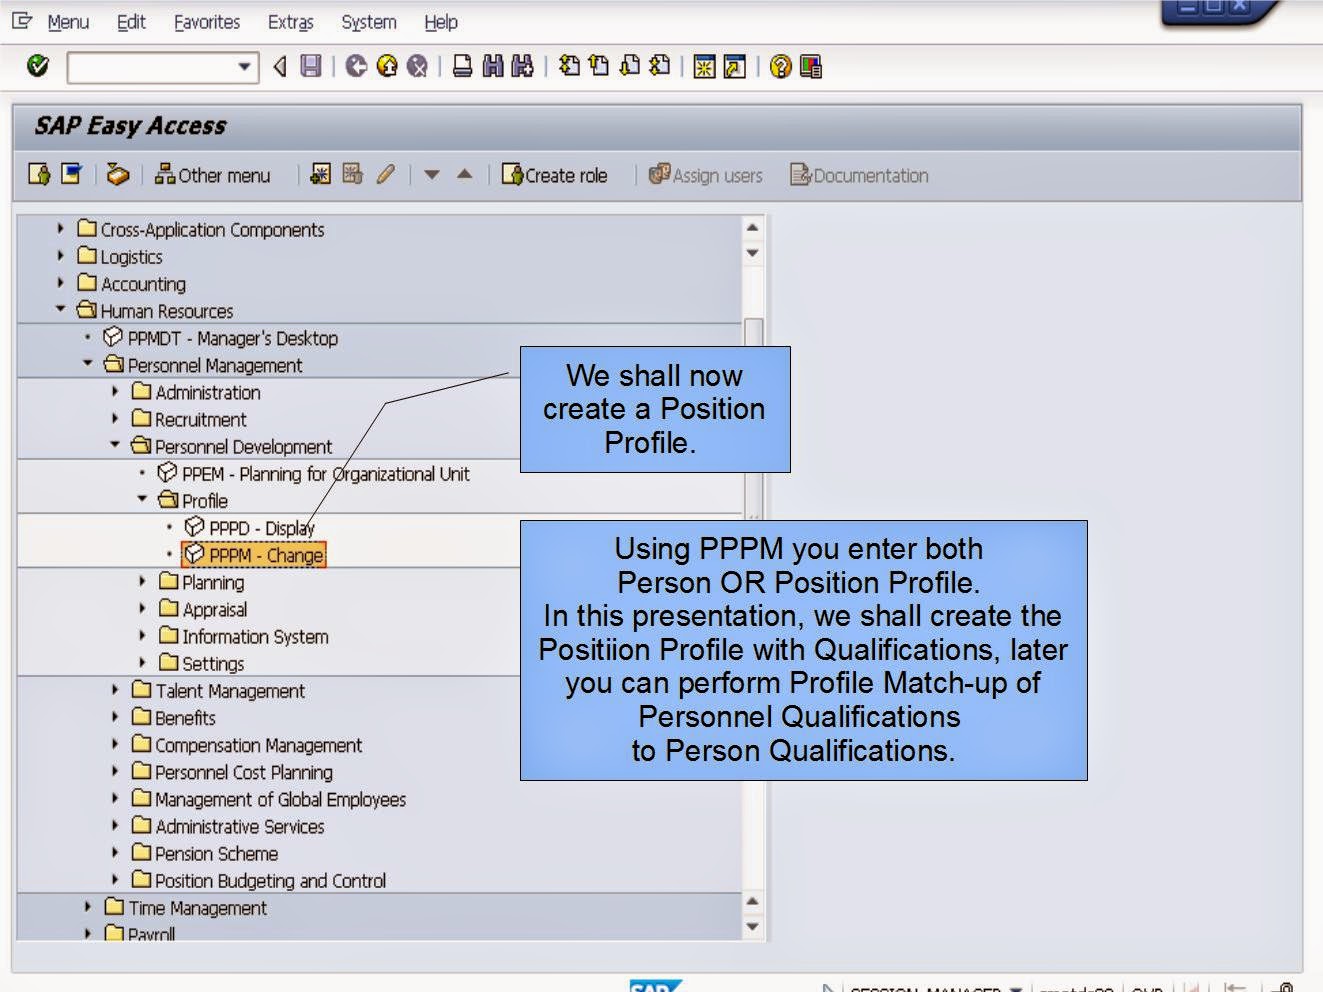Collapse the Profile folder arrow
This screenshot has width=1323, height=992.
(142, 499)
